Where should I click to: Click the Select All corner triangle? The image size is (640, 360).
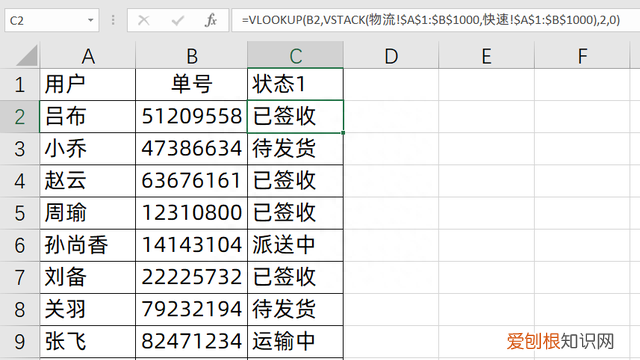click(27, 56)
